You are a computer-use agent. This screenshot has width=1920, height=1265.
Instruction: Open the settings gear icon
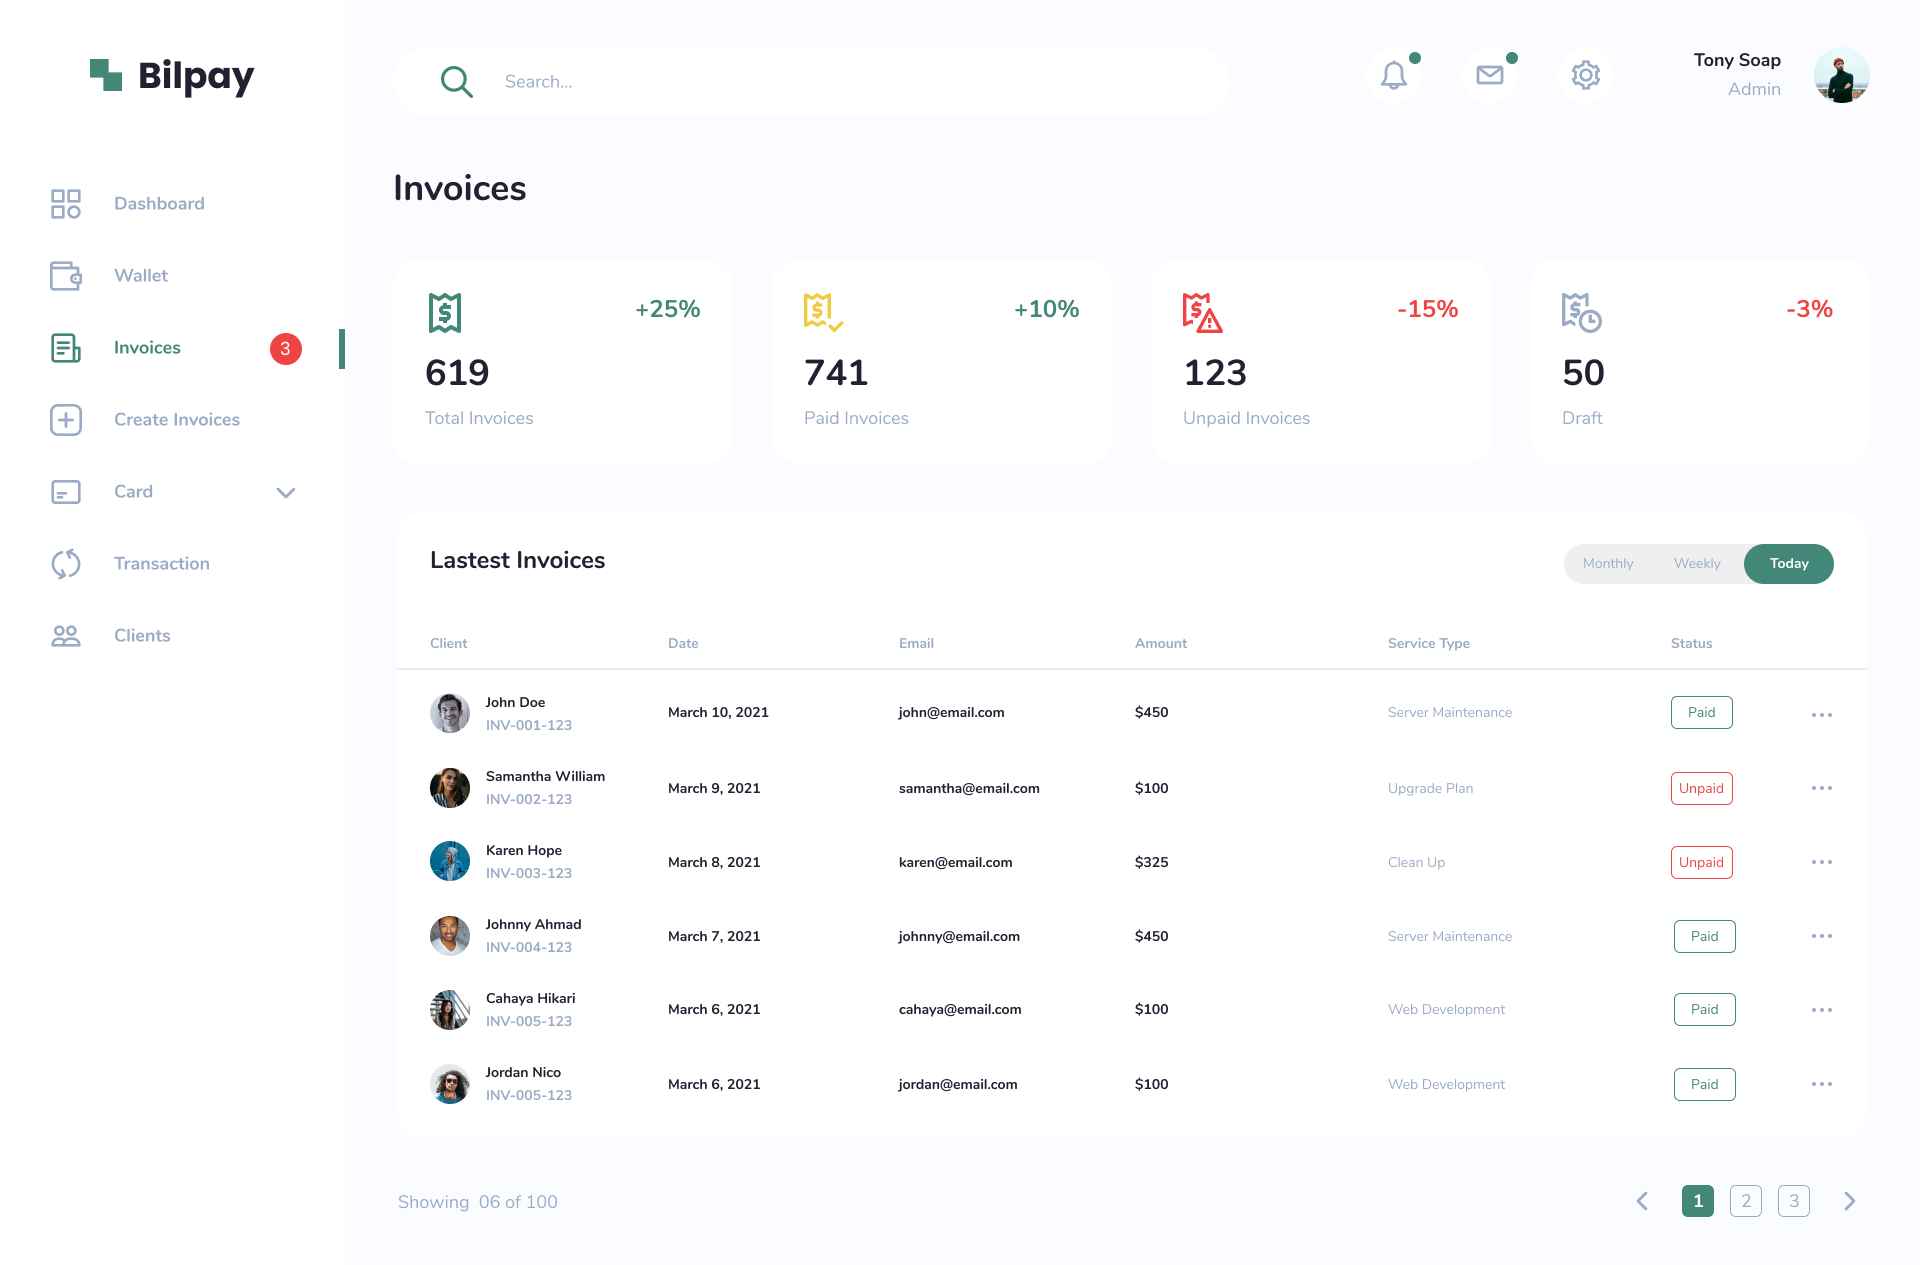pyautogui.click(x=1585, y=76)
